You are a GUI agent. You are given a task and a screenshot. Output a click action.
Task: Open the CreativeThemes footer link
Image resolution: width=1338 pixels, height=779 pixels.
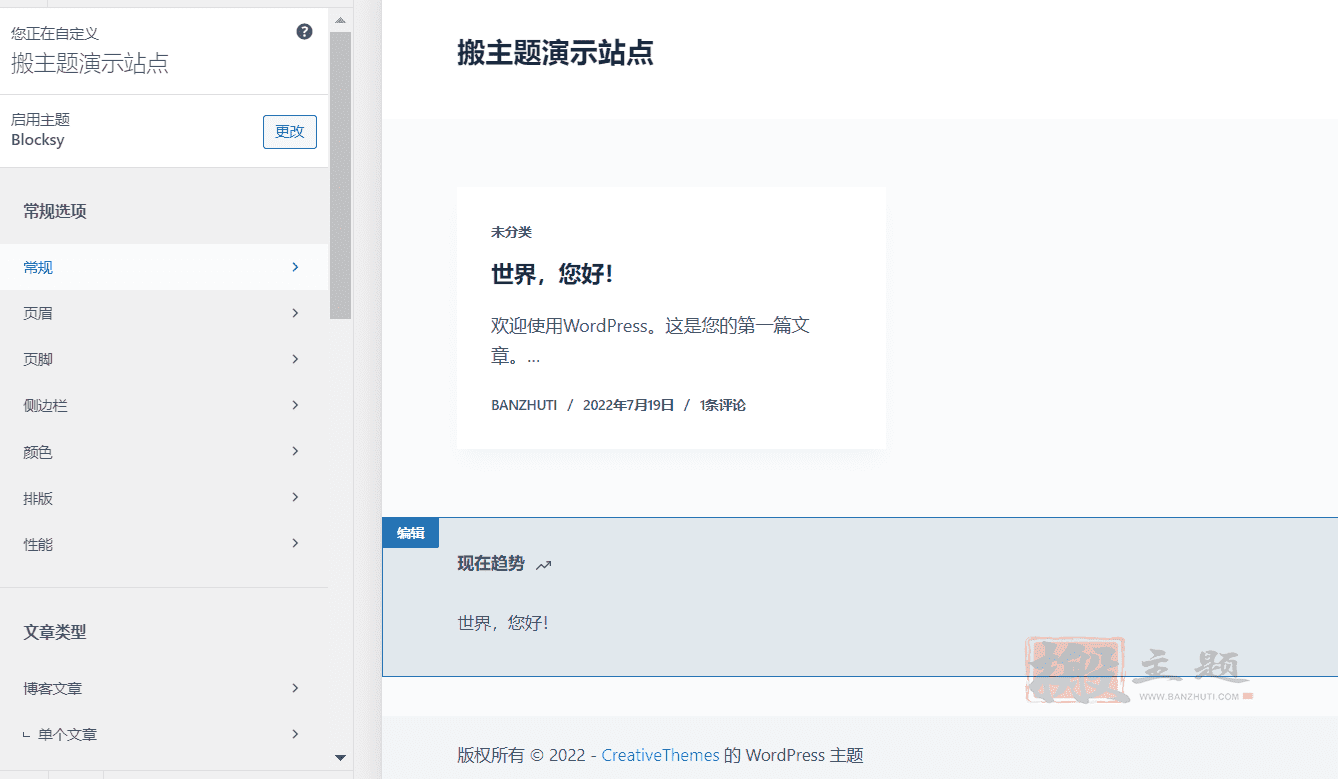tap(660, 755)
